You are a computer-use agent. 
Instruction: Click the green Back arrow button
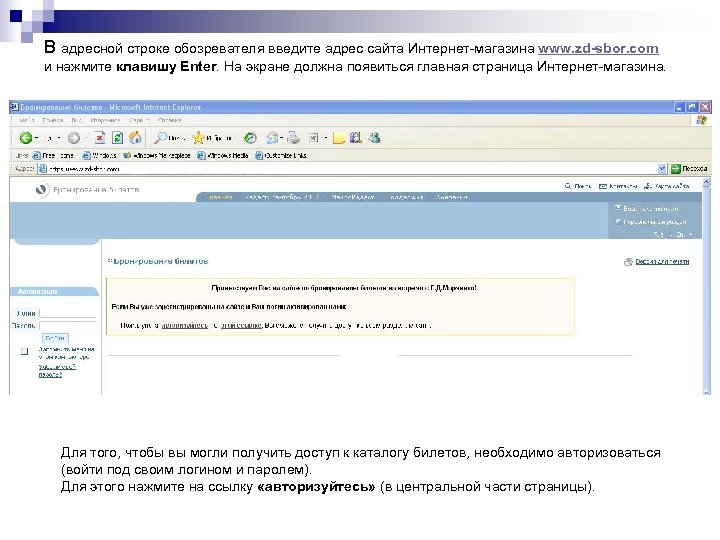pos(26,138)
